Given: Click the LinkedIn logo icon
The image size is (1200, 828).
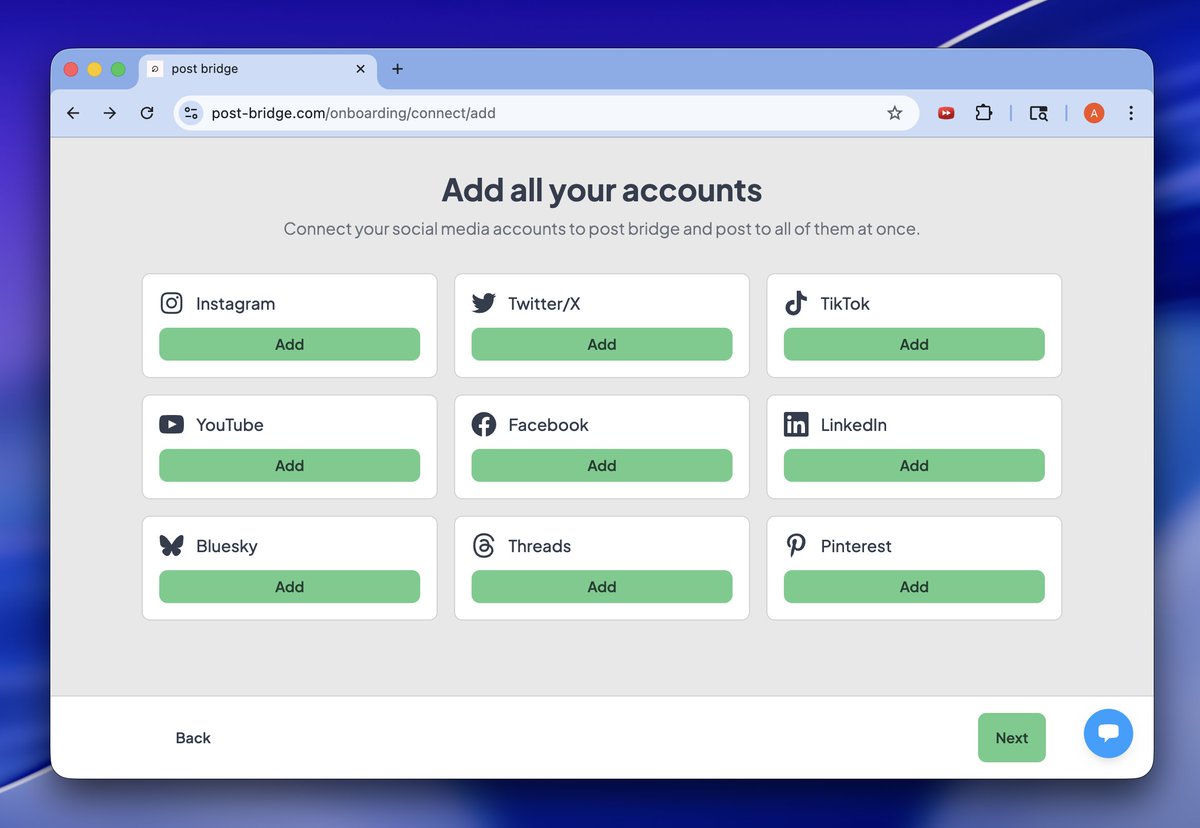Looking at the screenshot, I should [796, 424].
